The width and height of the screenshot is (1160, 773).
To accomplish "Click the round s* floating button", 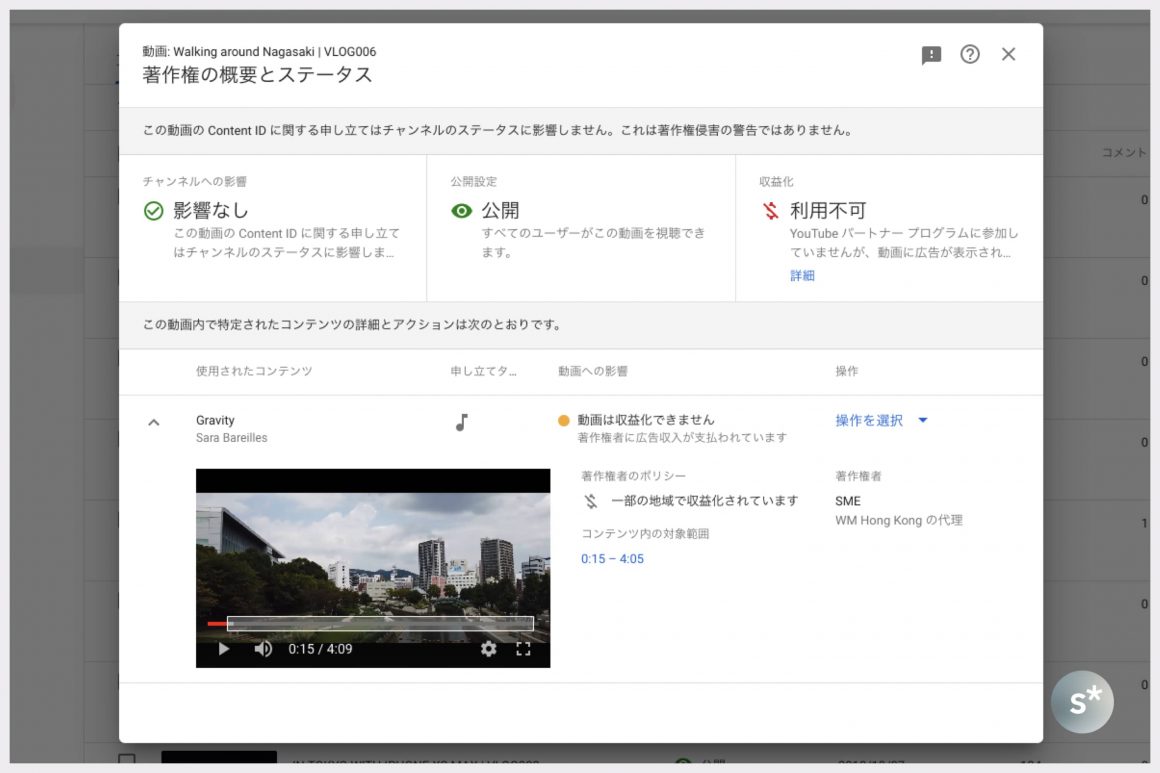I will [x=1082, y=702].
